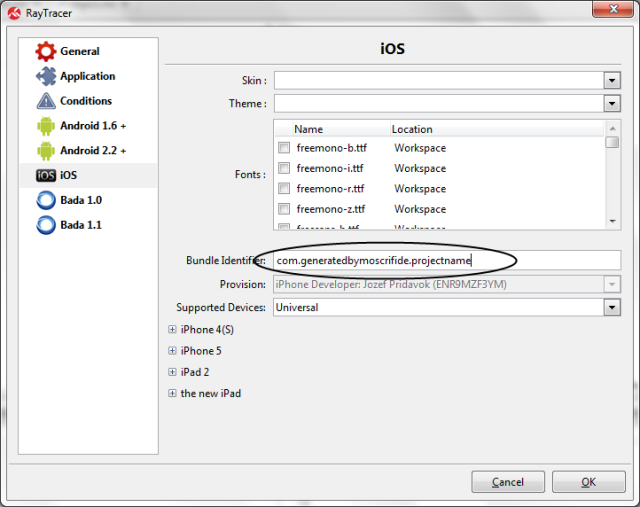Close the RayTracer dialog window
The height and width of the screenshot is (507, 640).
[613, 9]
